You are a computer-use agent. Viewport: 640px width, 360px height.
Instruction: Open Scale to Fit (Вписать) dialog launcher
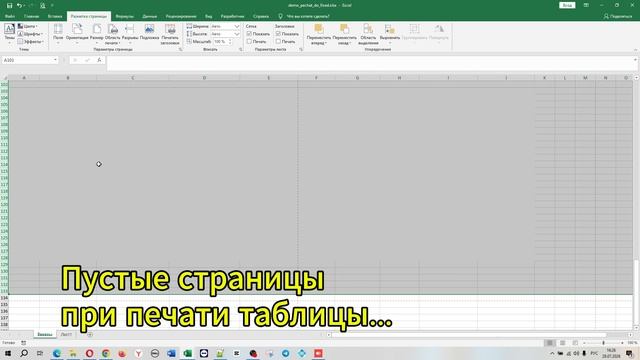[x=240, y=49]
